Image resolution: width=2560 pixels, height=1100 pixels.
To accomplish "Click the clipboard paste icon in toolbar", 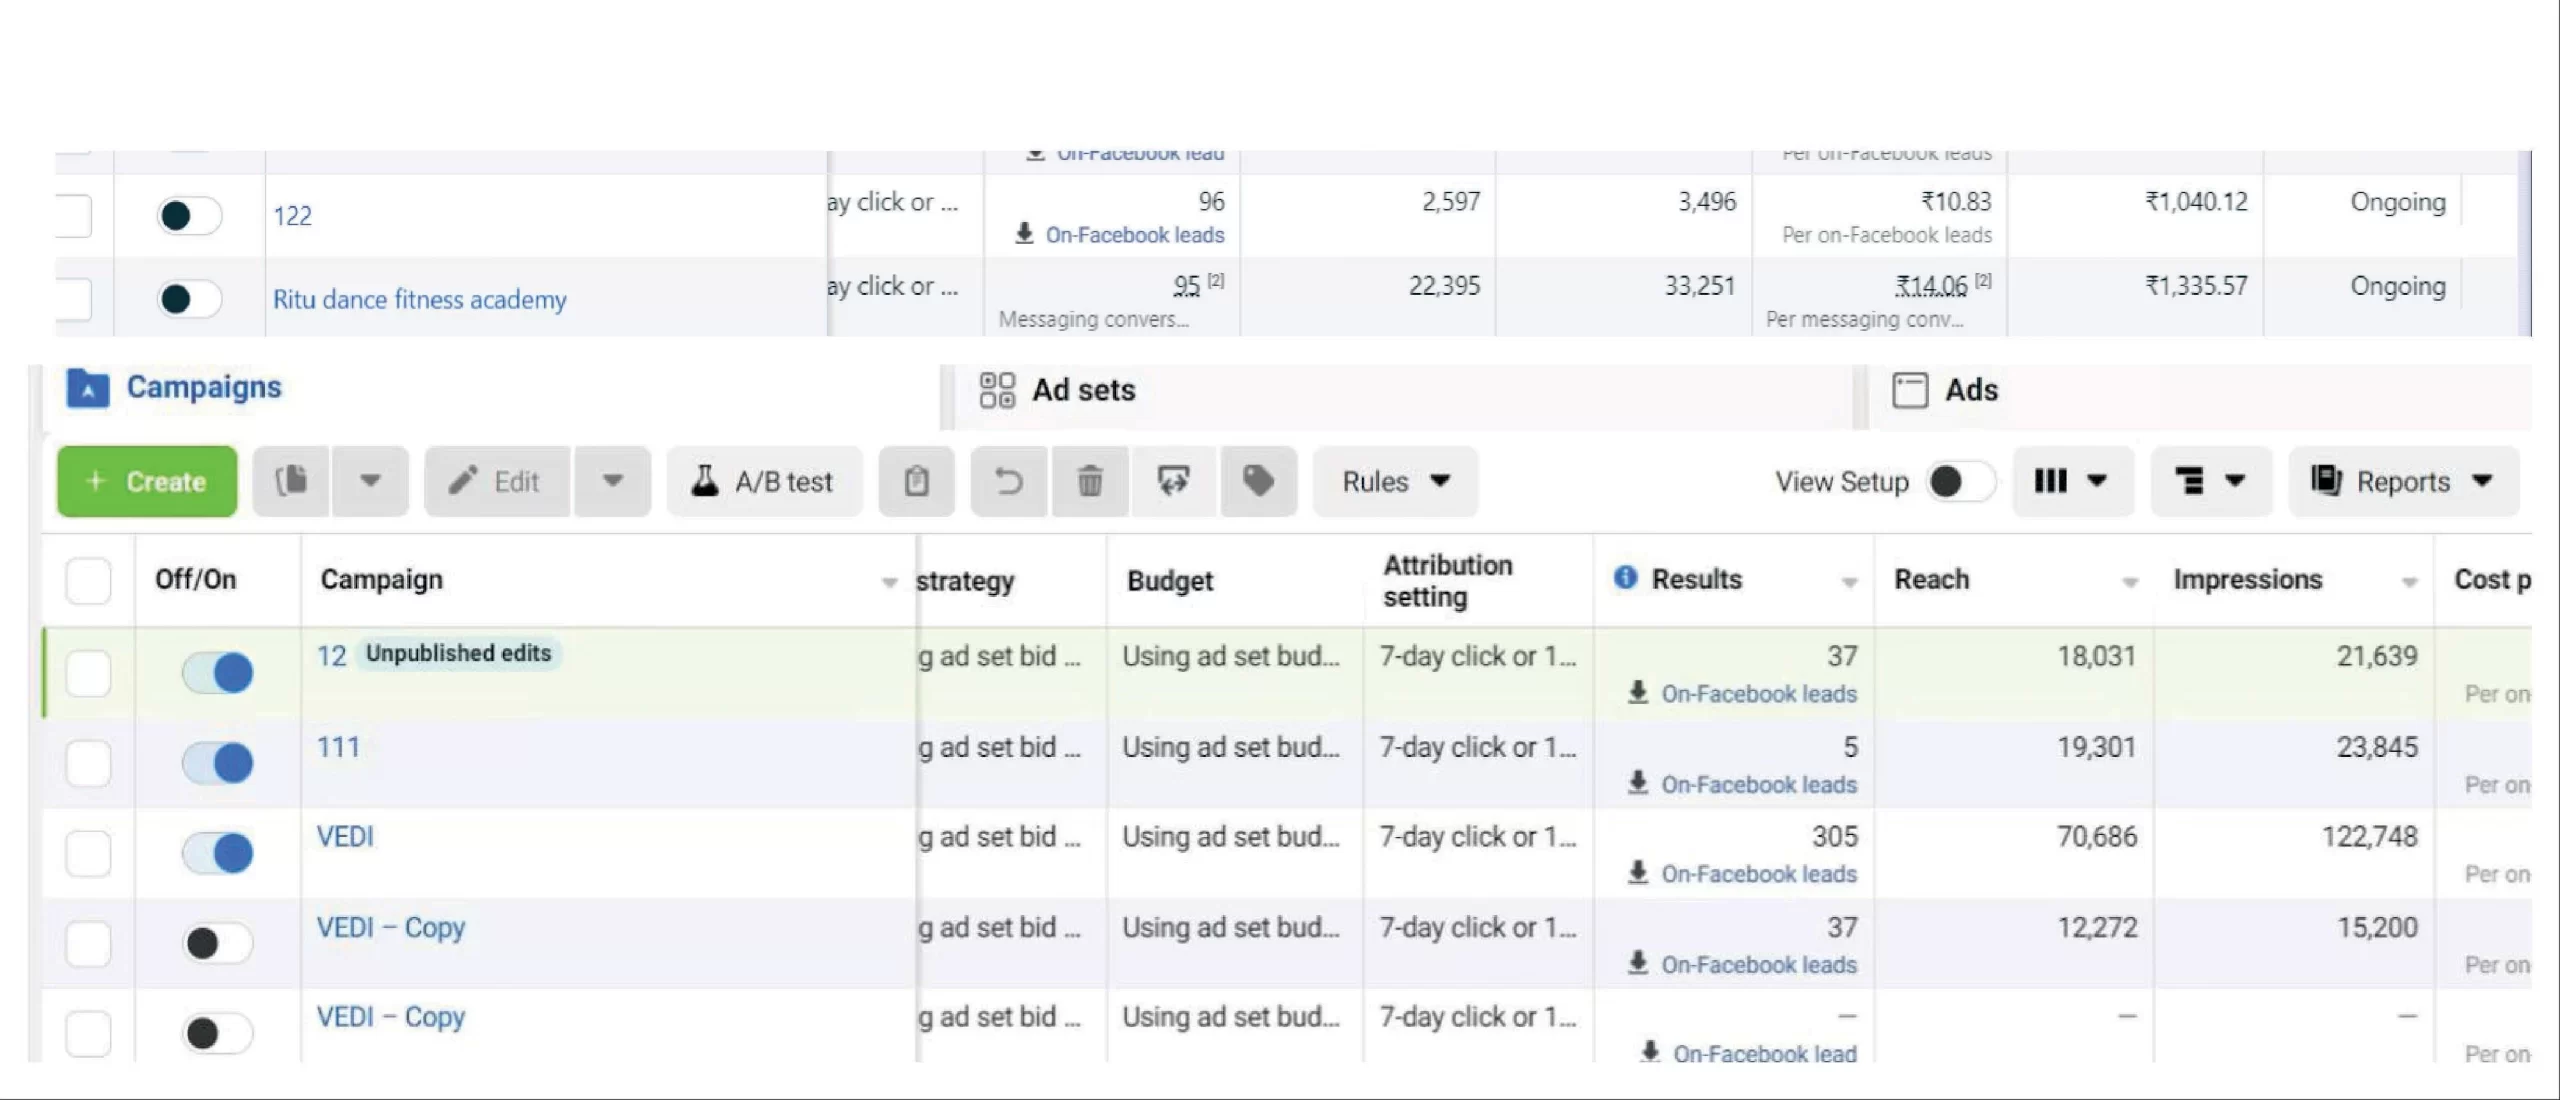I will (916, 481).
